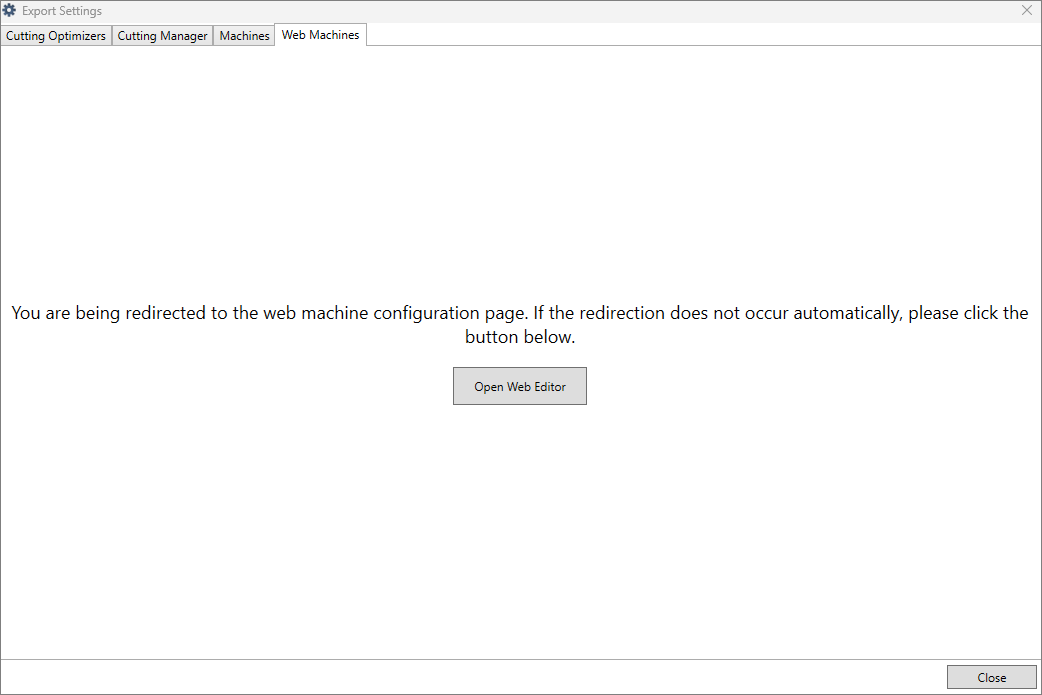1042x695 pixels.
Task: Close the Export Settings window with X
Action: [x=1027, y=11]
